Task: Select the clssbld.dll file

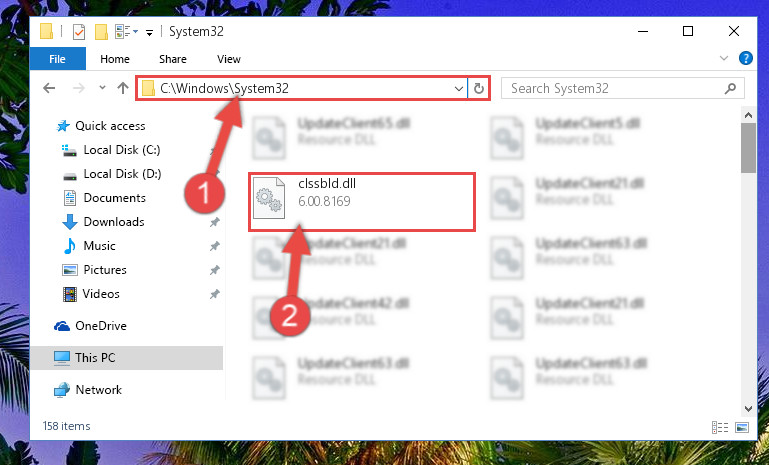Action: click(362, 202)
